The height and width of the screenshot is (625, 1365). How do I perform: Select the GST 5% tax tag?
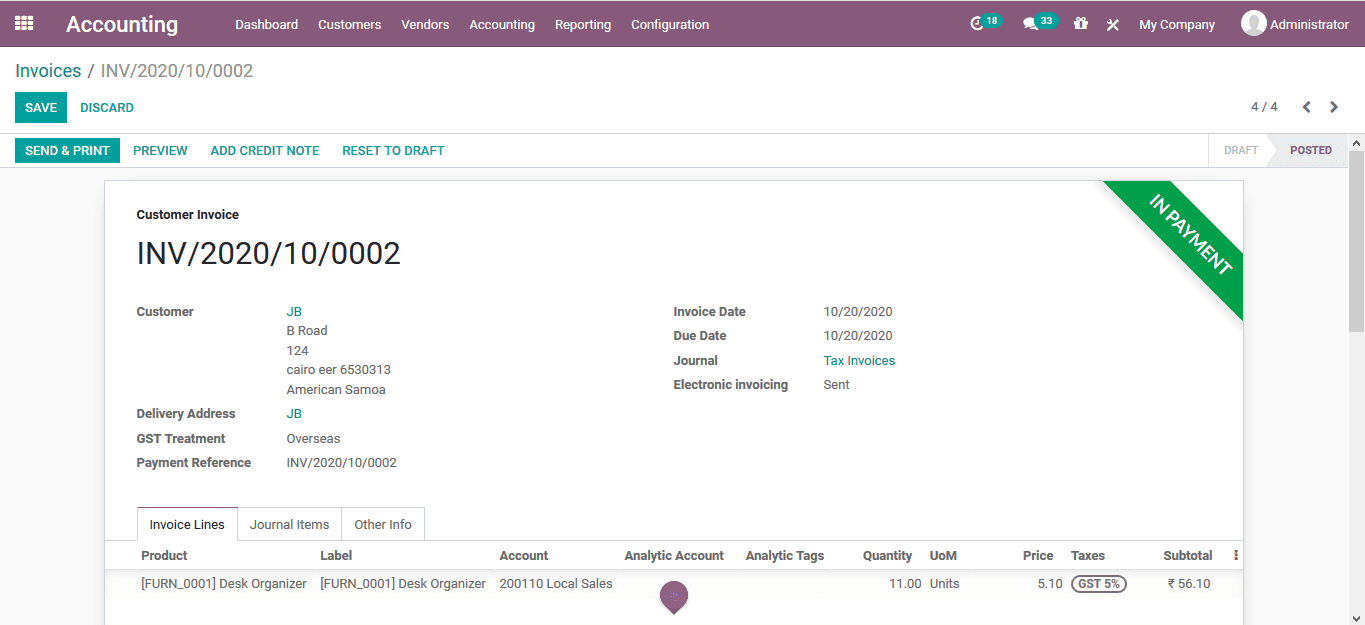[x=1098, y=583]
